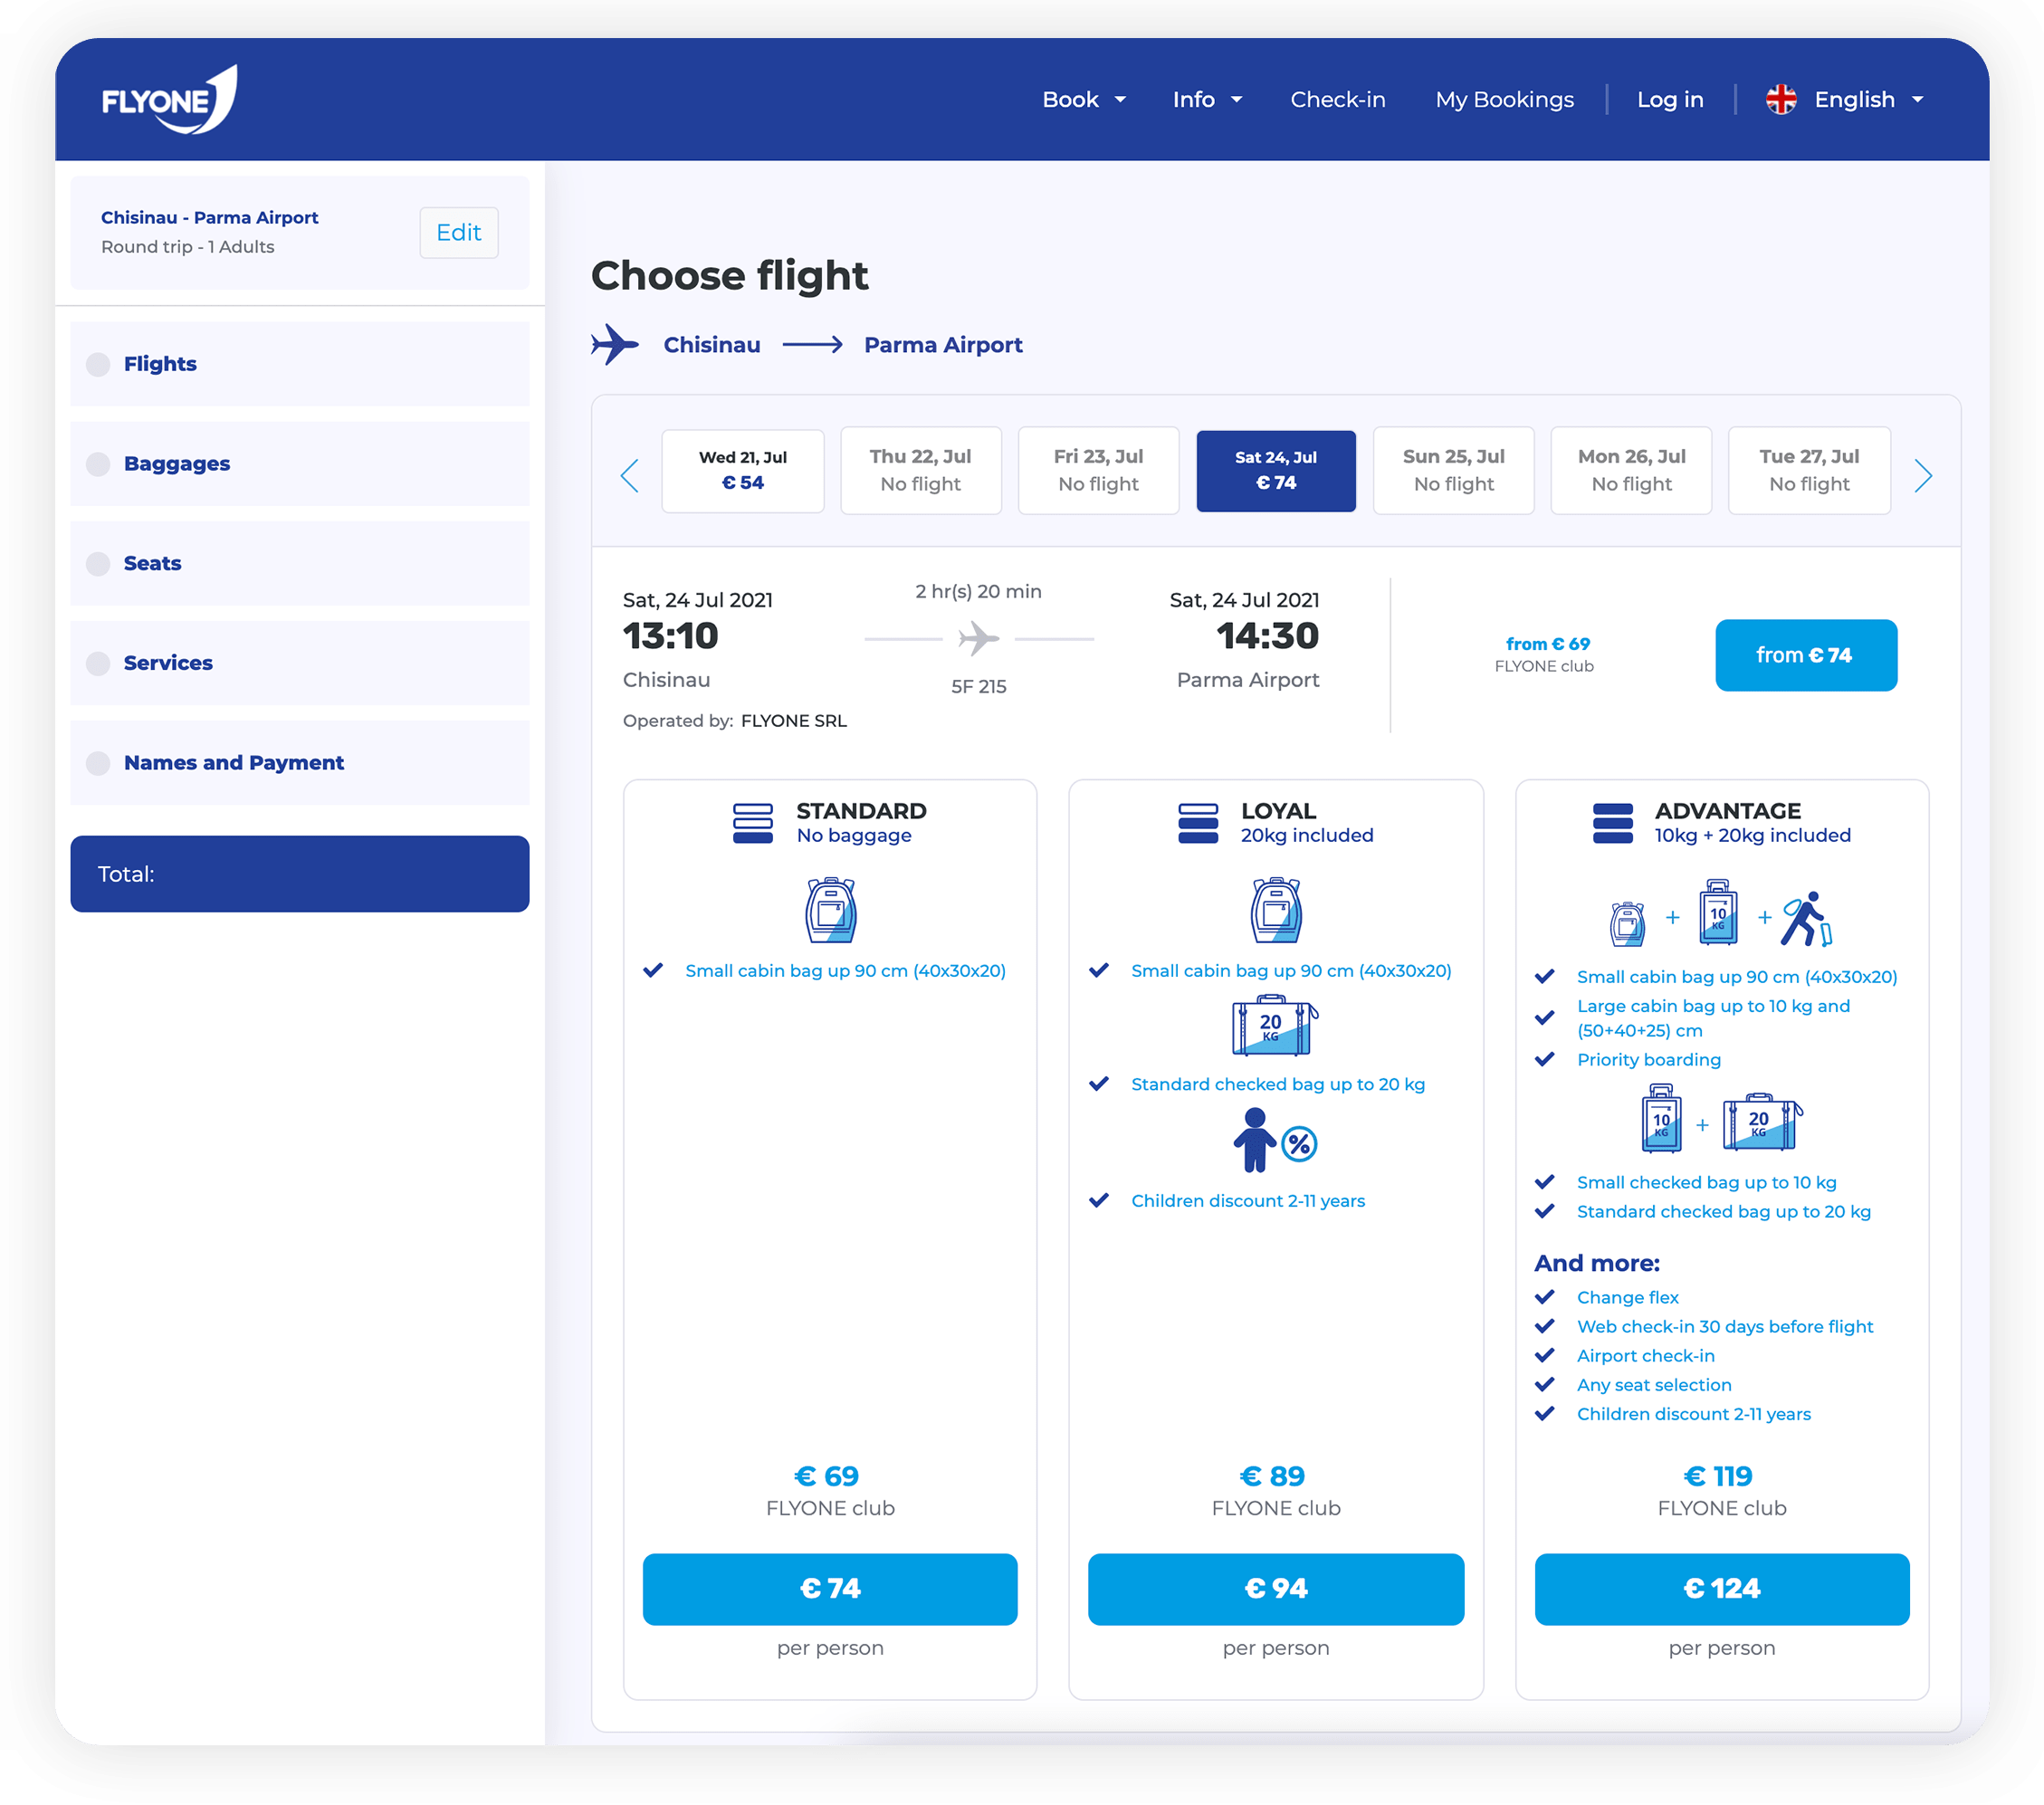
Task: Click 'Standard checked bag up to 20 kg' in LOYAL
Action: tap(1277, 1084)
